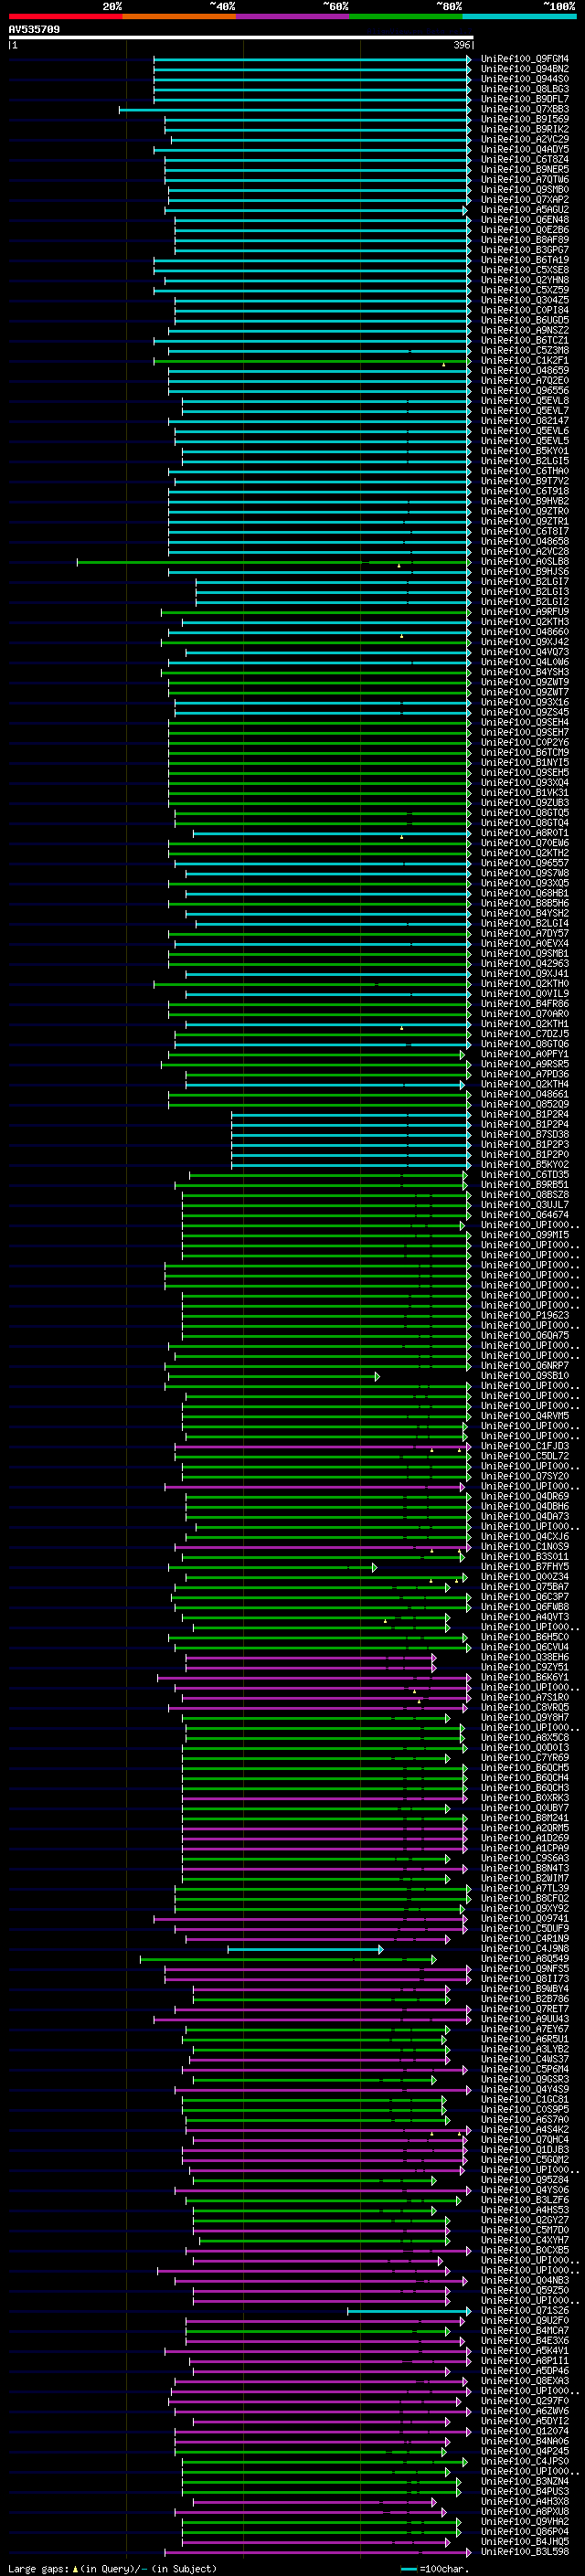
Task: Select the UniRef100_C1FJD3 label
Action: tap(524, 1446)
